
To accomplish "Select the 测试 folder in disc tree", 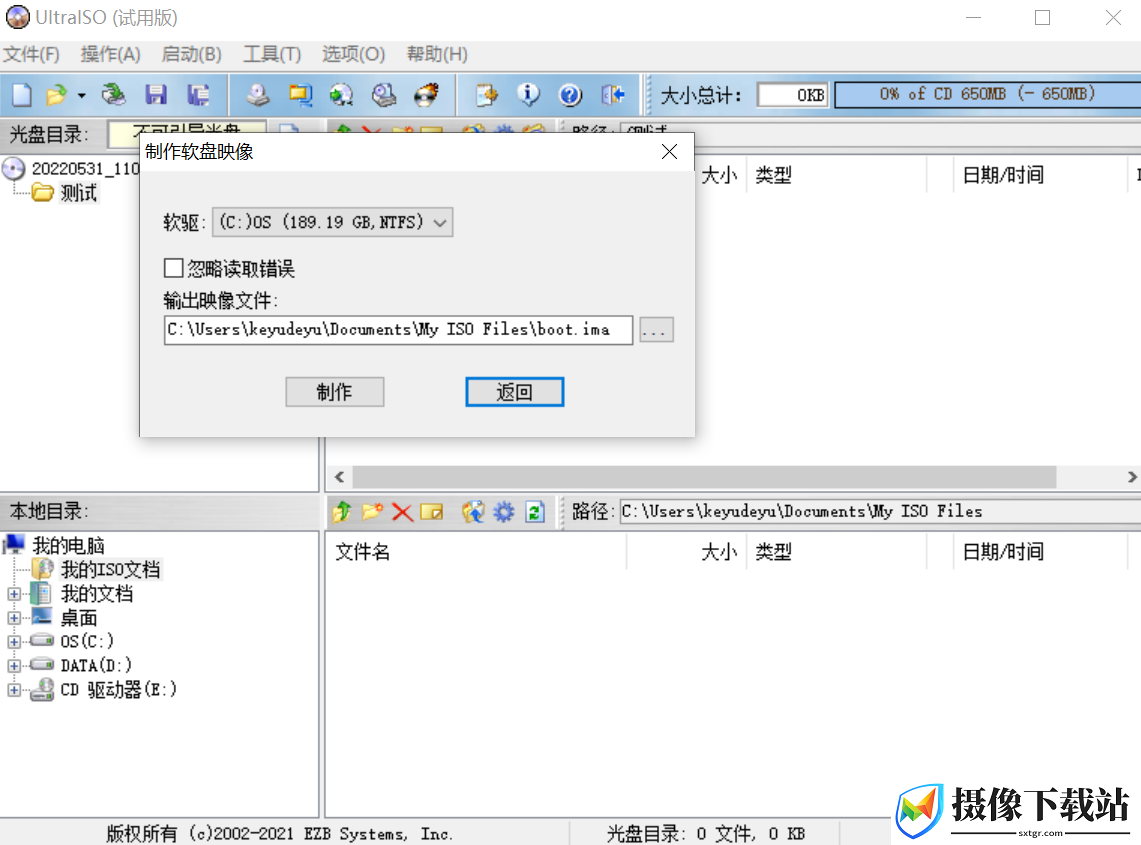I will coord(79,193).
